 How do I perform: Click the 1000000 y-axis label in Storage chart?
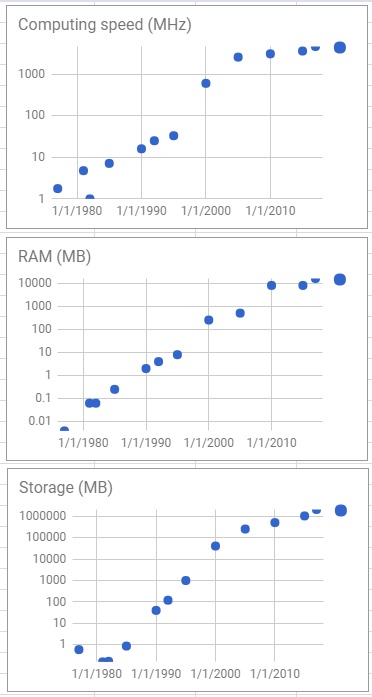(44, 516)
